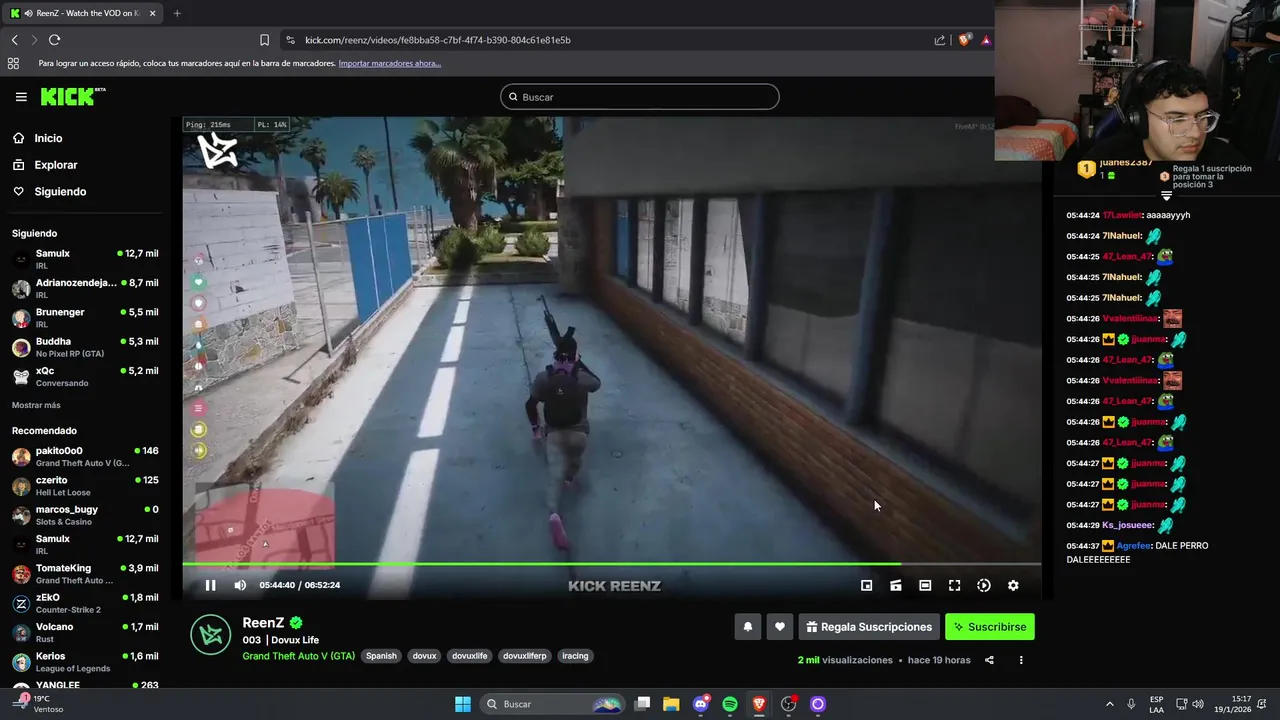Open ReenZ channel avatar

(211, 635)
